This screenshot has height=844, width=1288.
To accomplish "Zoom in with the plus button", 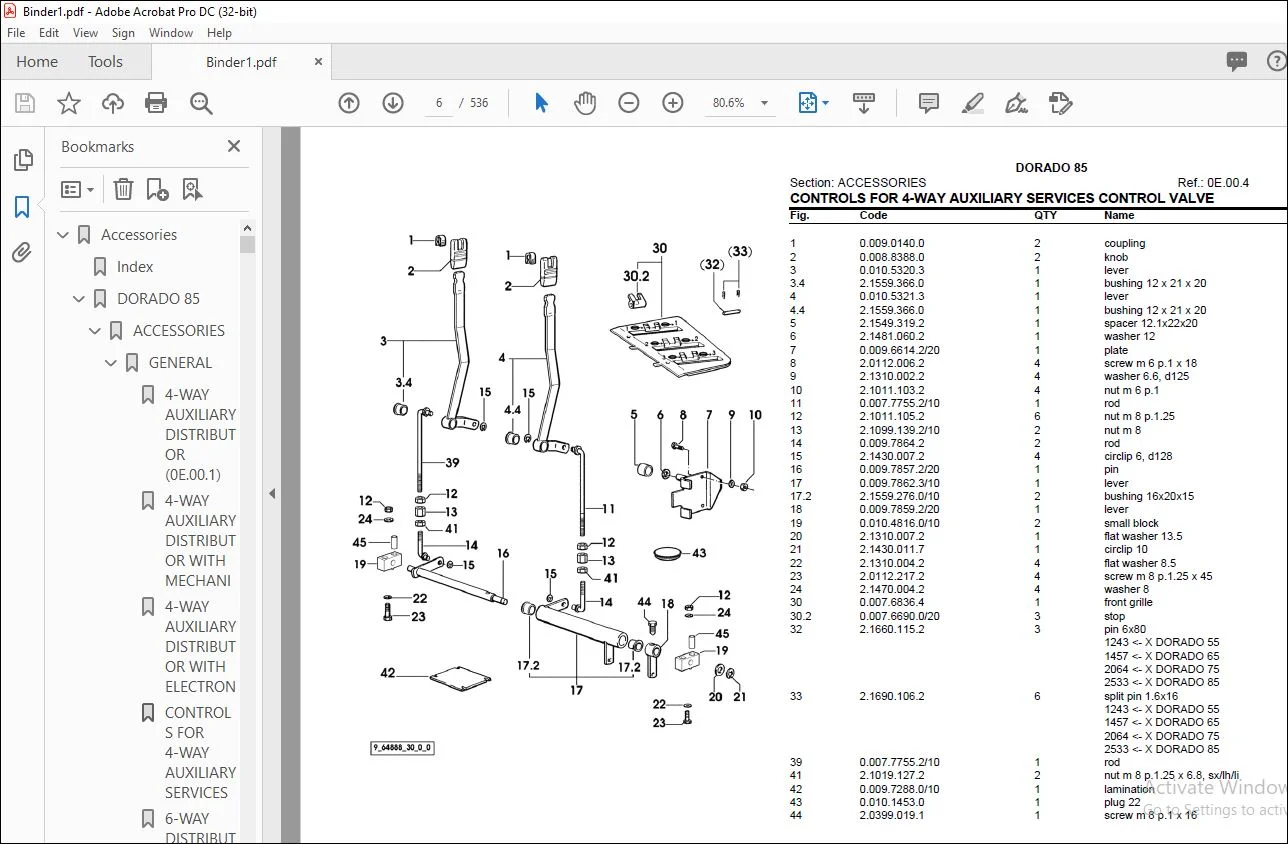I will tap(673, 103).
